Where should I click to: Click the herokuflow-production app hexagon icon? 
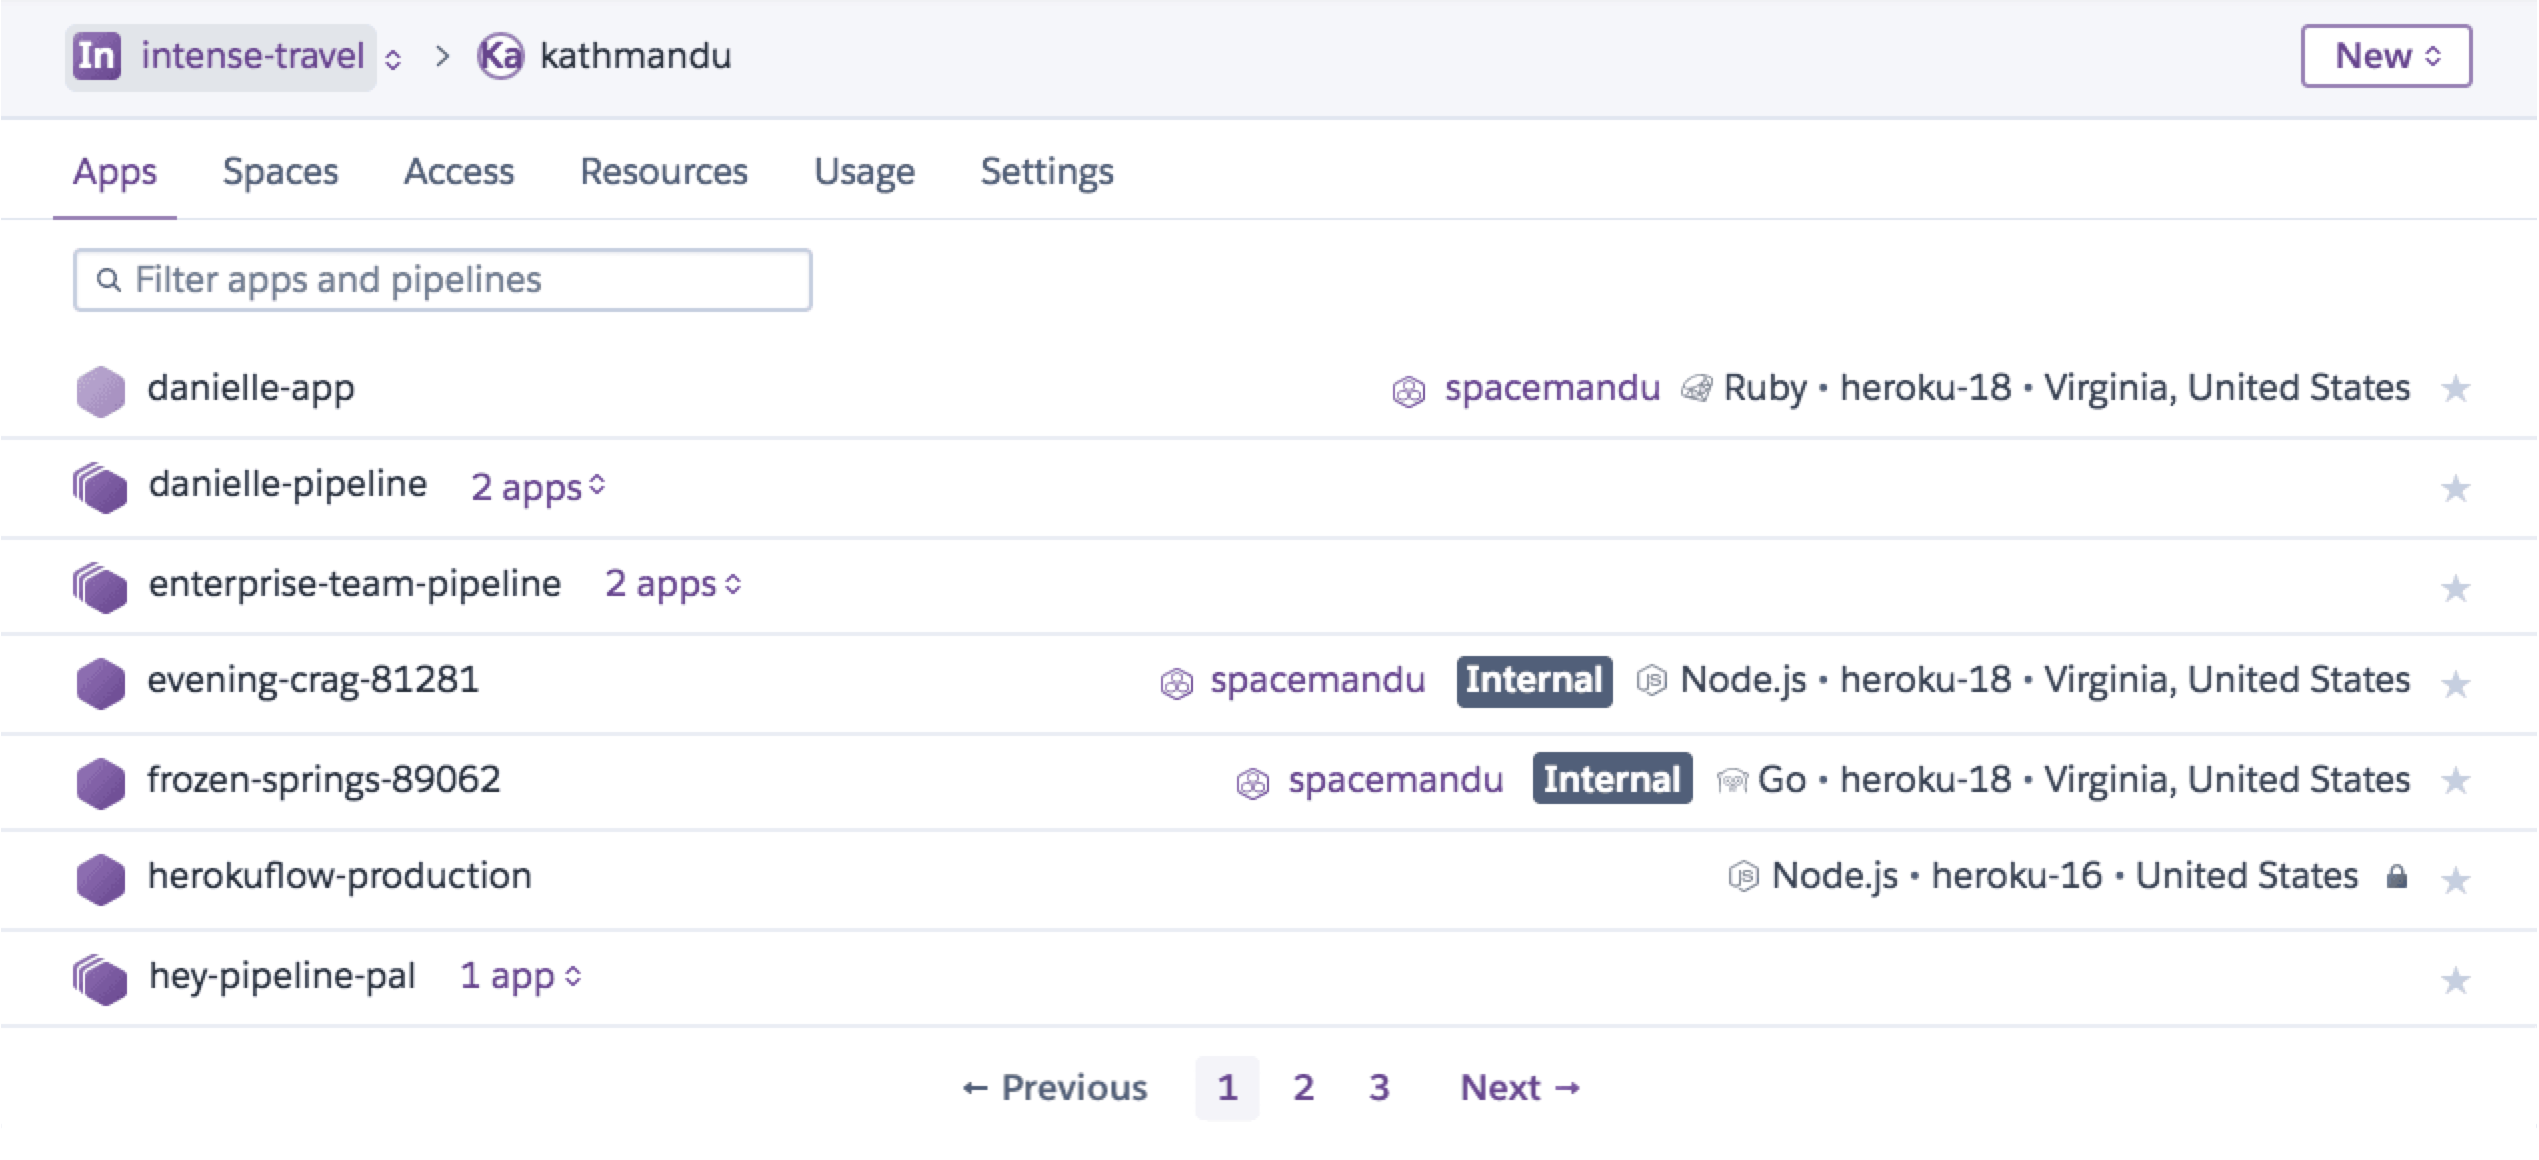101,880
